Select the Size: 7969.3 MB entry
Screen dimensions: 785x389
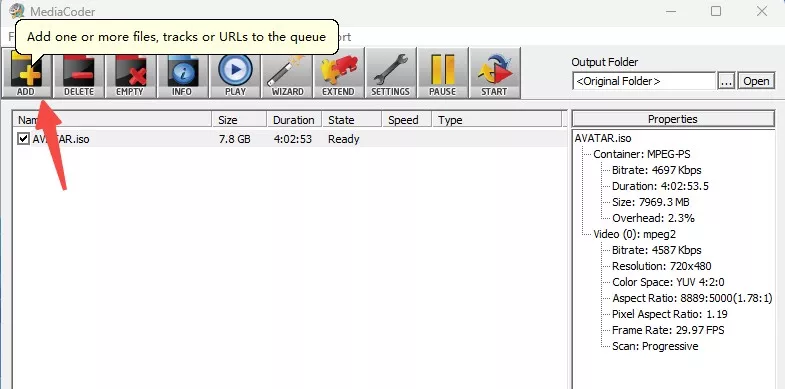pyautogui.click(x=651, y=202)
